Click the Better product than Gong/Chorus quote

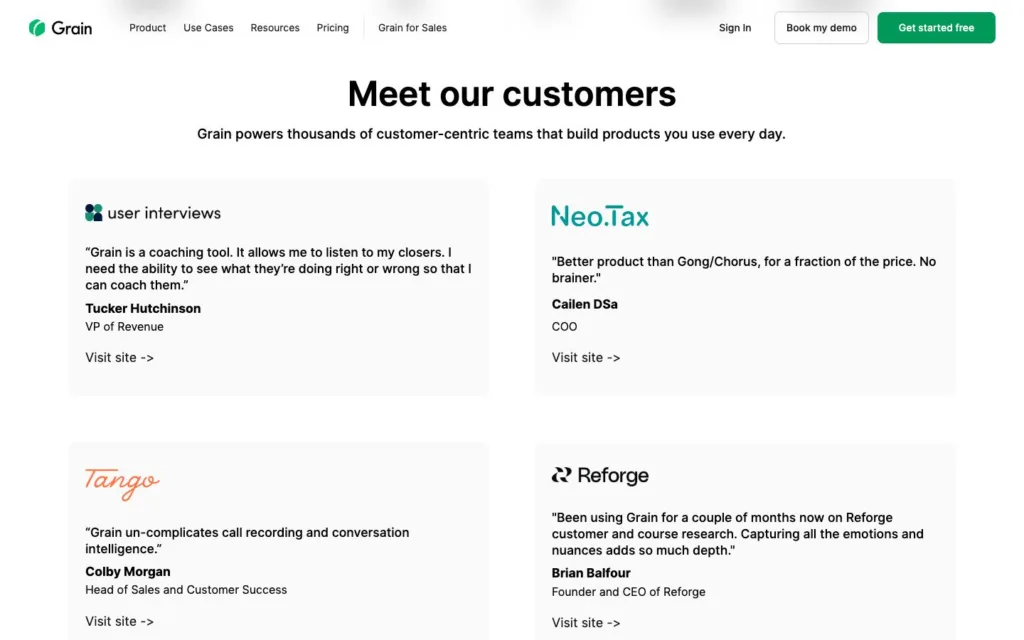click(744, 269)
